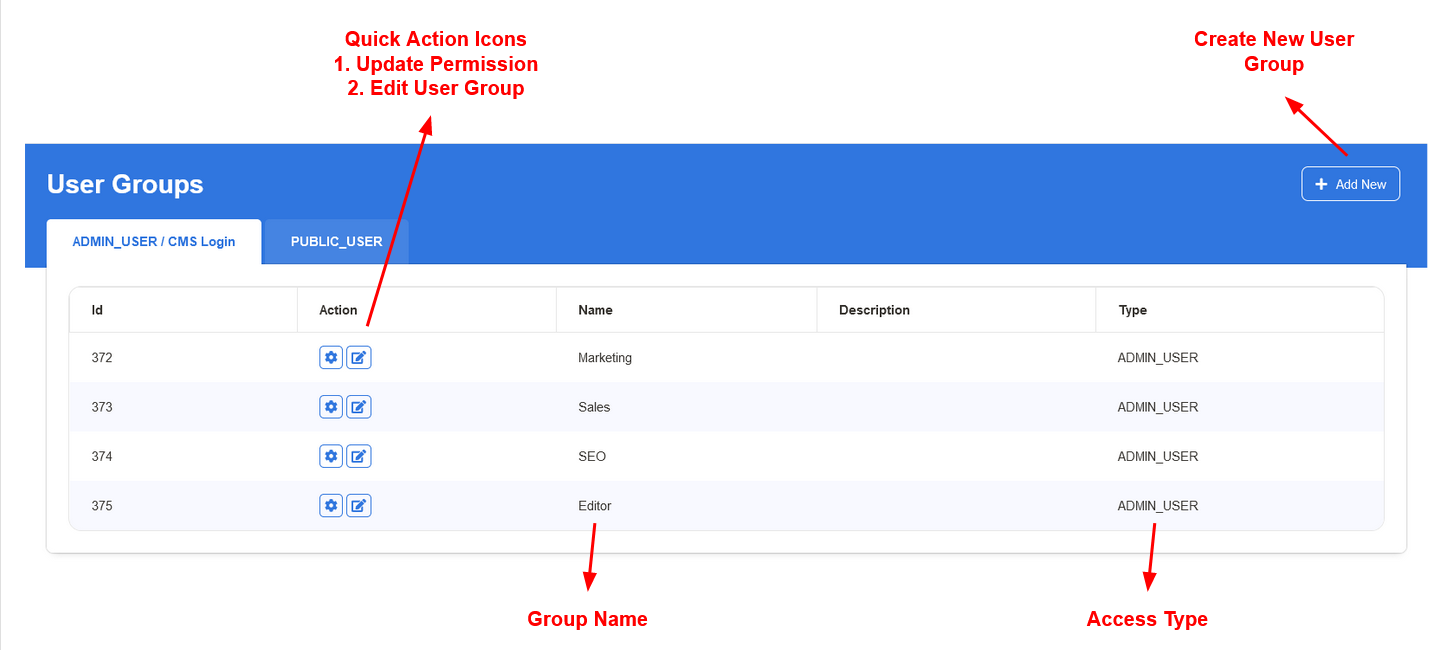Click the Add New button

pyautogui.click(x=1350, y=184)
